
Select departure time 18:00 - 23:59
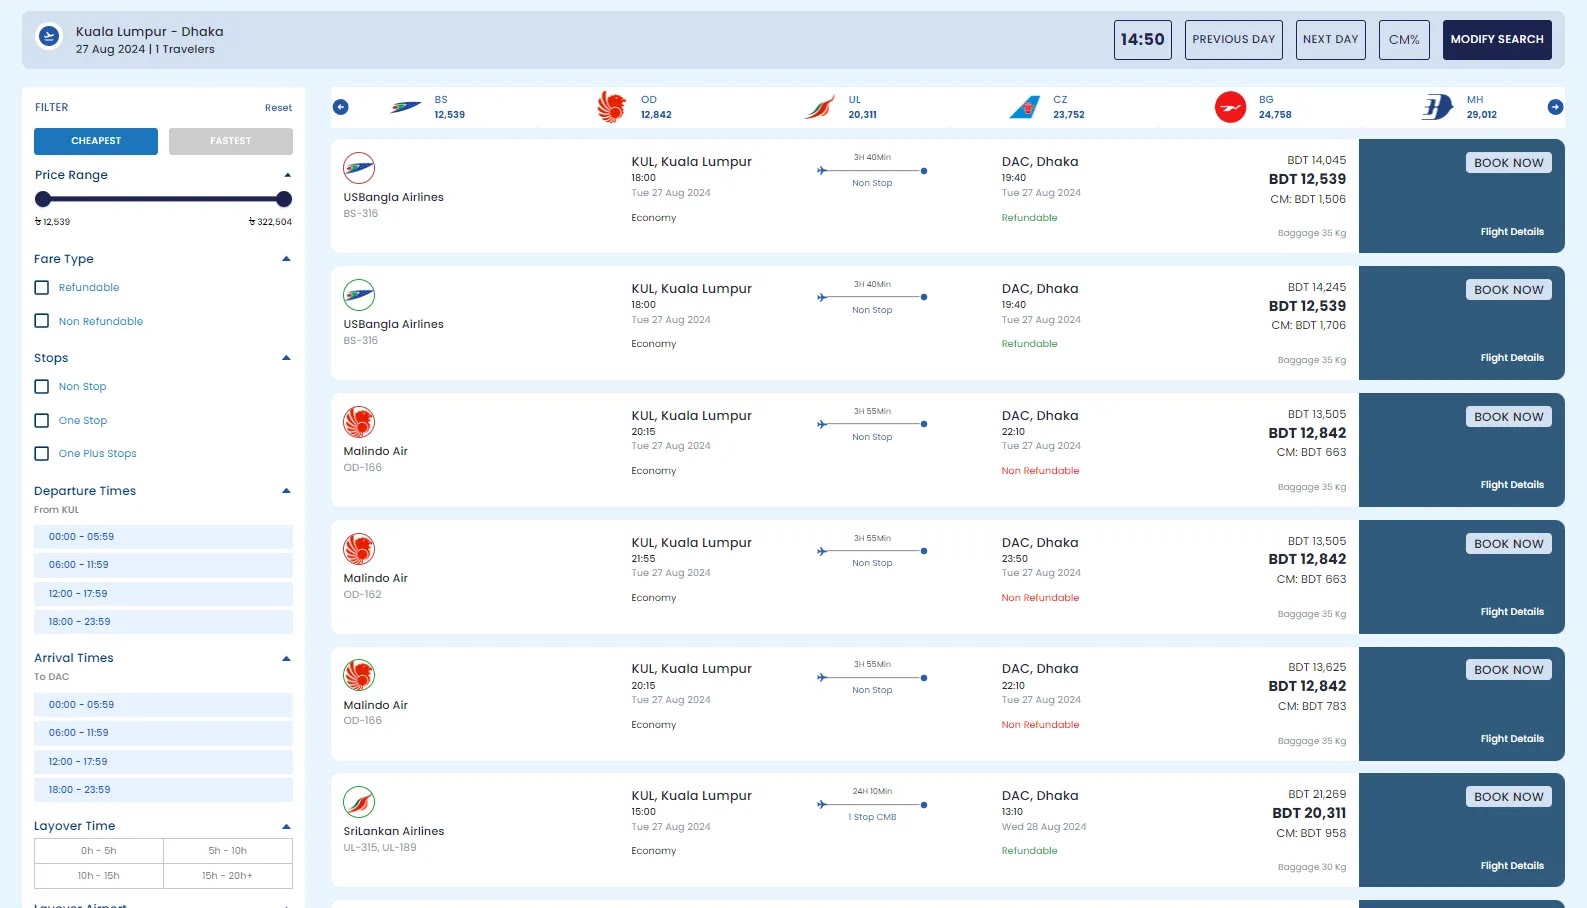(x=163, y=622)
